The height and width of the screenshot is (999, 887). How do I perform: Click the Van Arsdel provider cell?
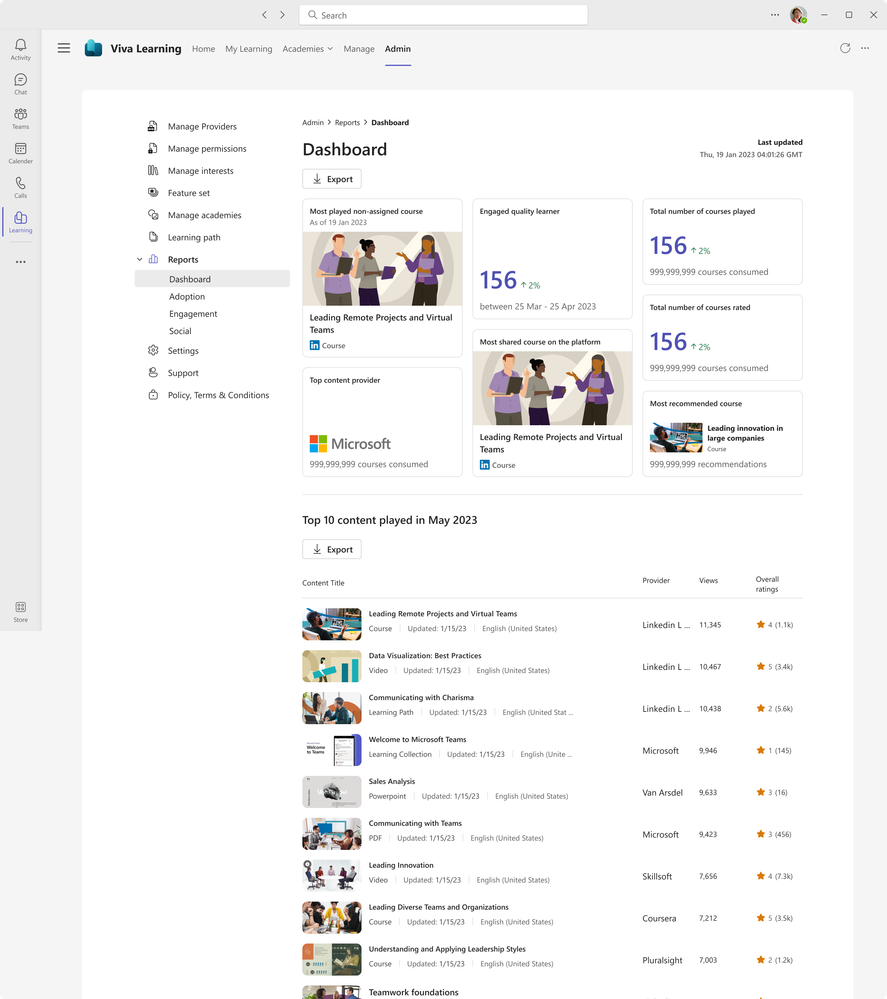point(663,793)
